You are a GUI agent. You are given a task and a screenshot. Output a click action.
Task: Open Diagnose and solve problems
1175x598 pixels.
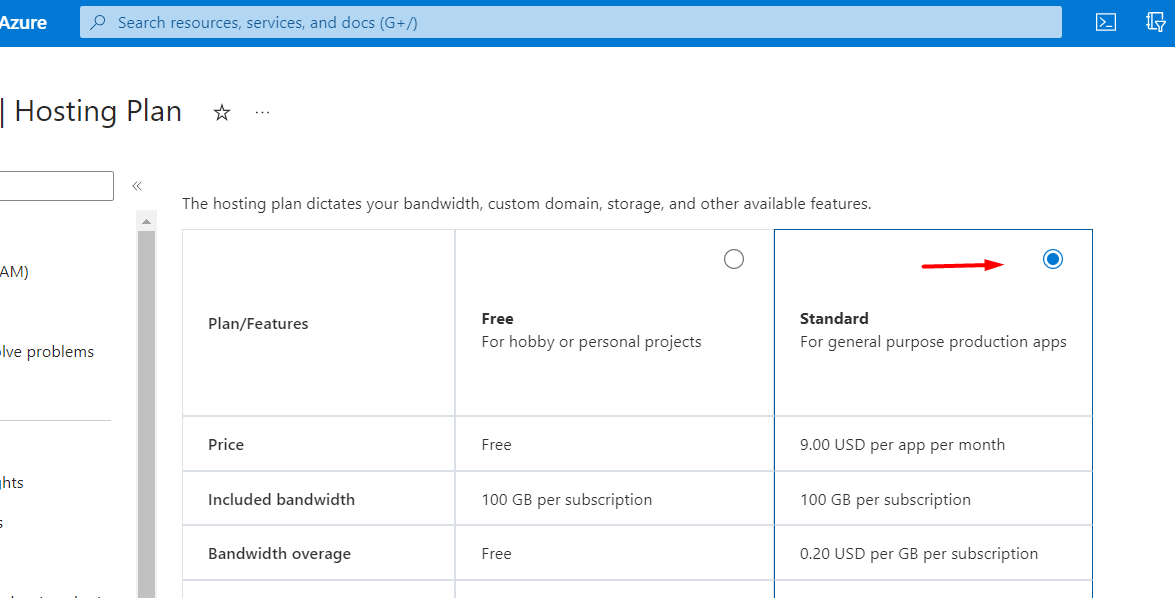click(46, 351)
